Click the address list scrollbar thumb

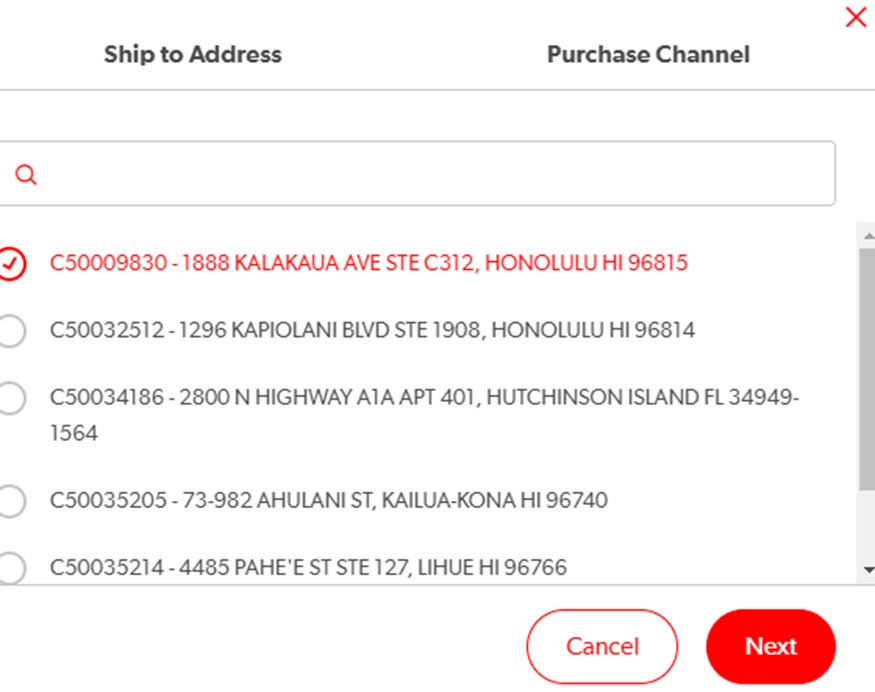[x=866, y=370]
